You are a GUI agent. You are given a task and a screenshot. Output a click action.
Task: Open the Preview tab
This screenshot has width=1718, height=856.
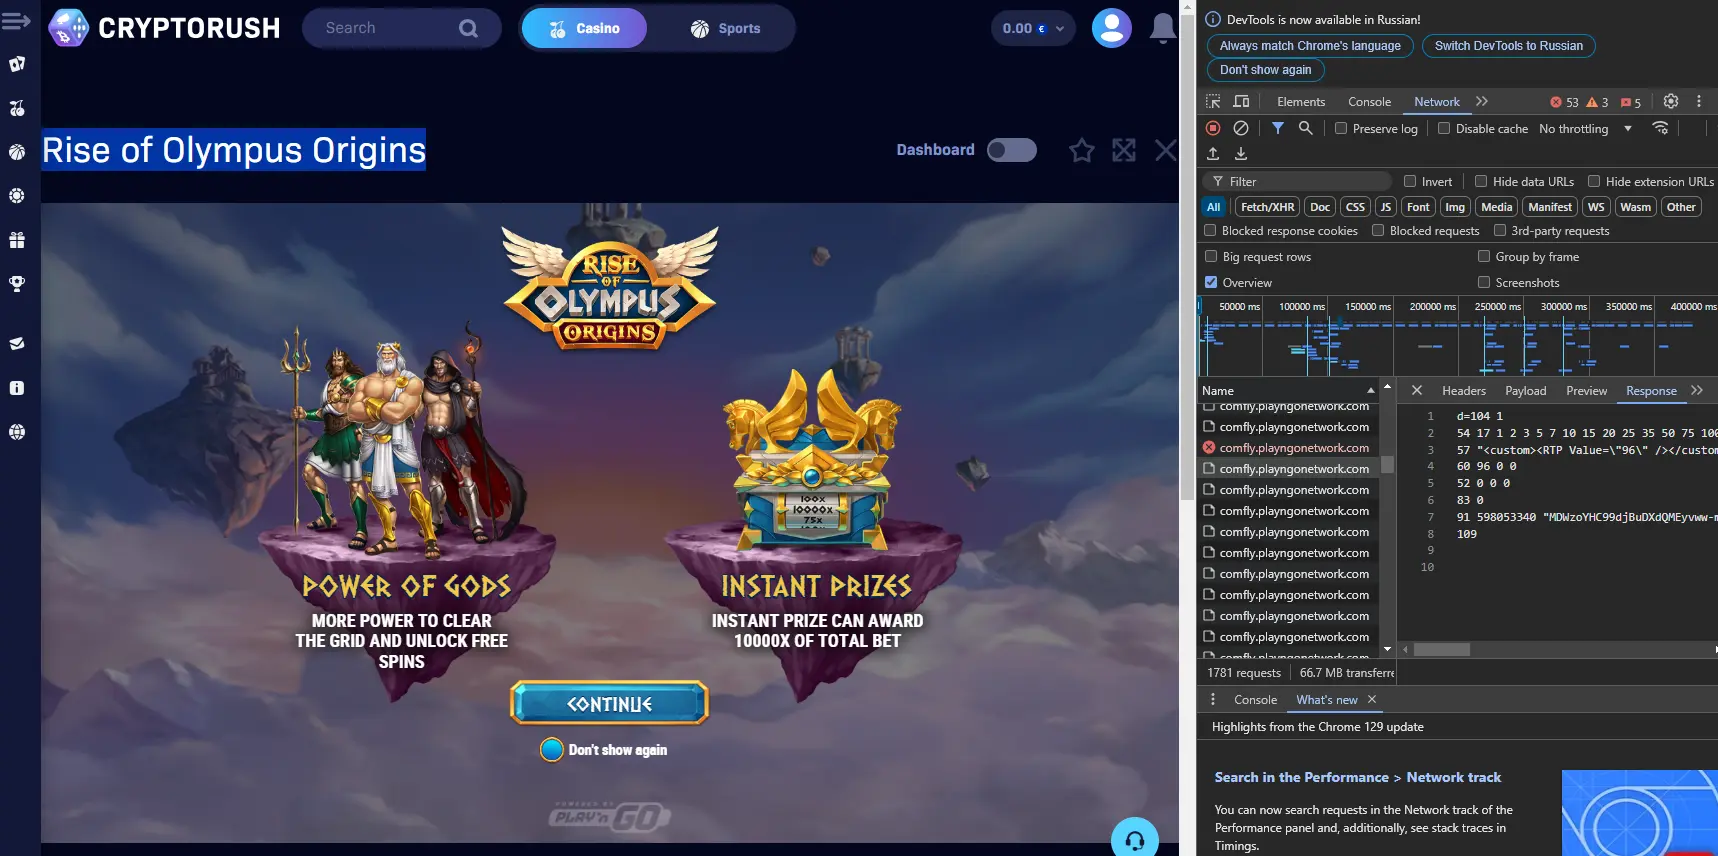pyautogui.click(x=1587, y=391)
